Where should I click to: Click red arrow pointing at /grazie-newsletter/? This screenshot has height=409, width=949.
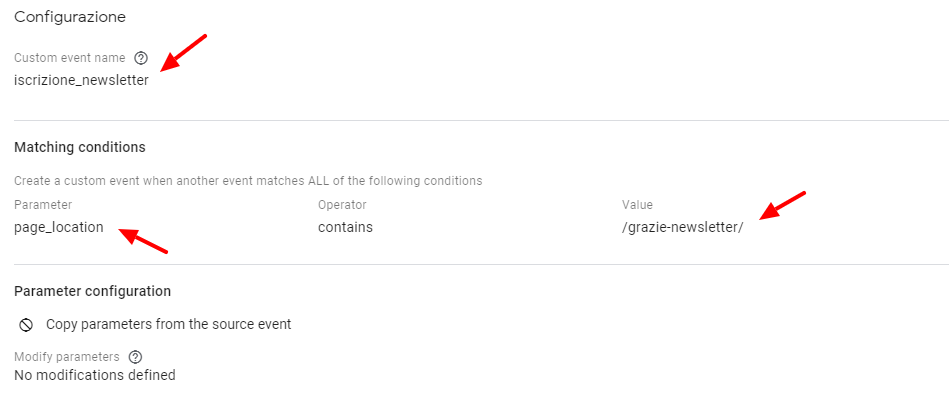coord(783,206)
